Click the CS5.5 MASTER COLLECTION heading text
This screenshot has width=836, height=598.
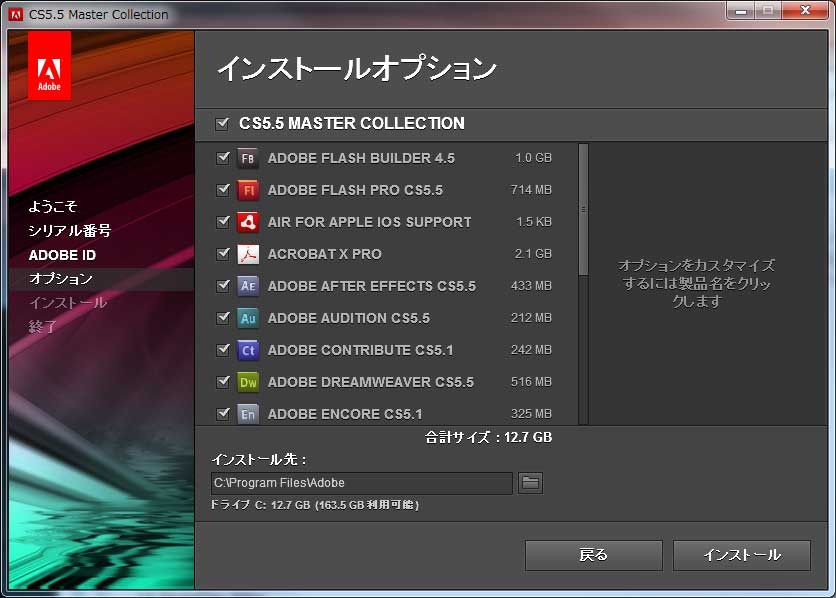tap(352, 124)
